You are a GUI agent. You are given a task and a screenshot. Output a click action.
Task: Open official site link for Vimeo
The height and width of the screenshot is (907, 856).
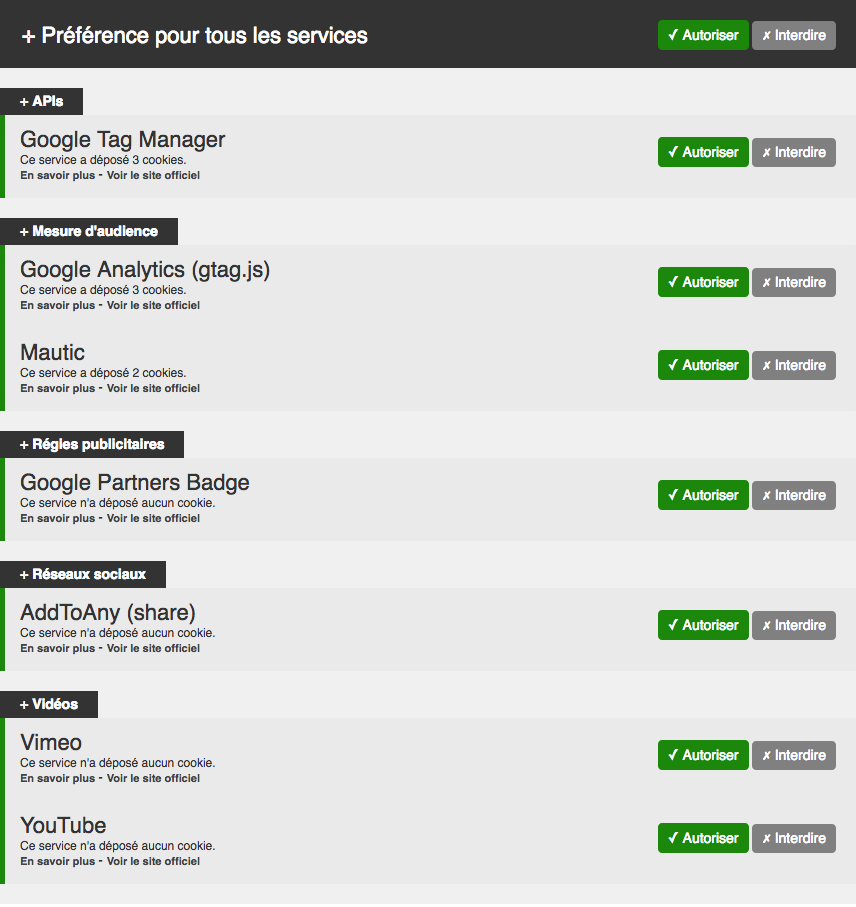(153, 779)
